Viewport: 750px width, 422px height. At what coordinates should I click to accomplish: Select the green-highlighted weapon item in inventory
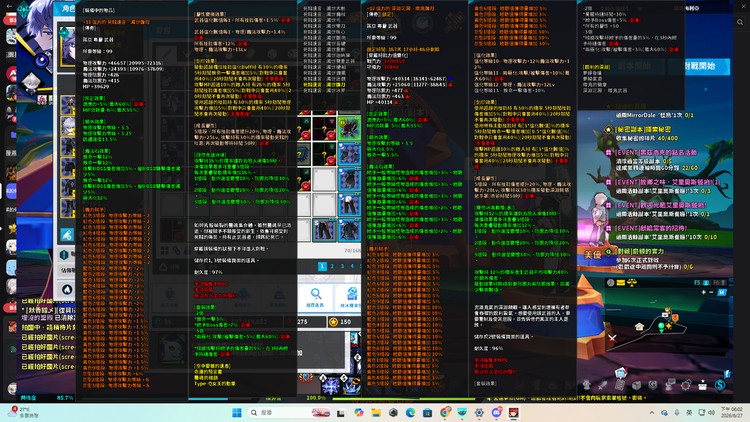click(349, 128)
